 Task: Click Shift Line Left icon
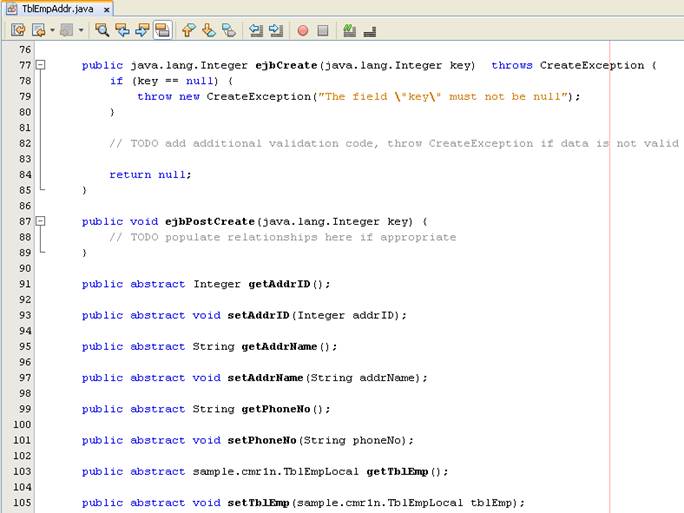tap(256, 30)
